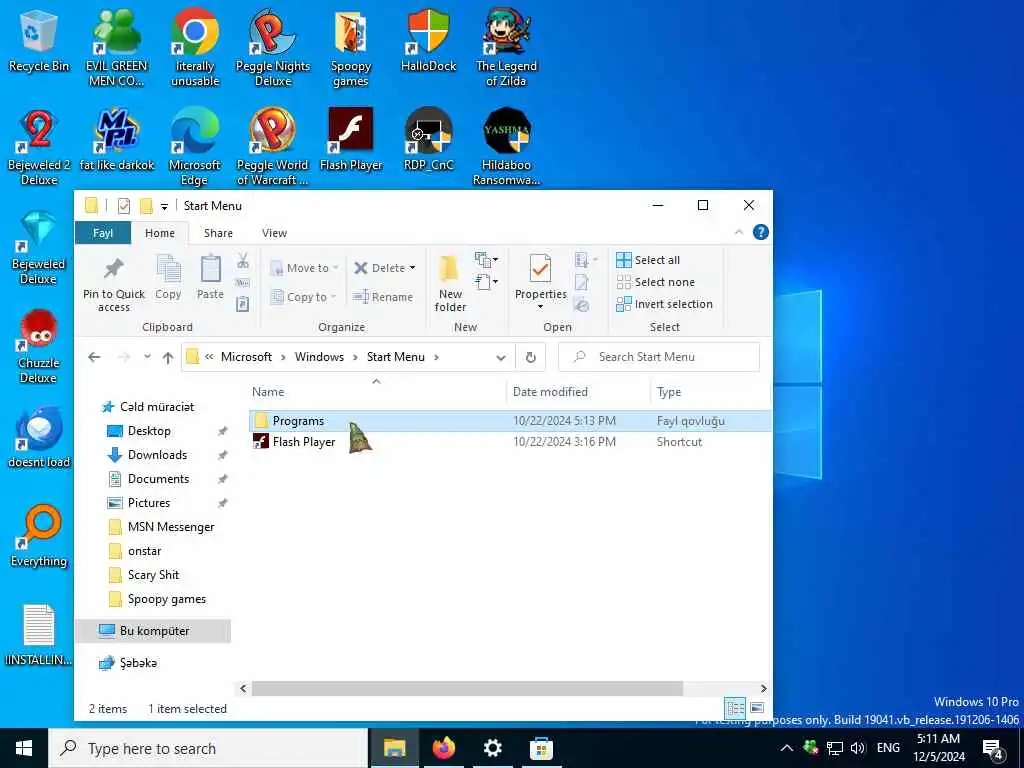Click Select all in ribbon

(648, 260)
